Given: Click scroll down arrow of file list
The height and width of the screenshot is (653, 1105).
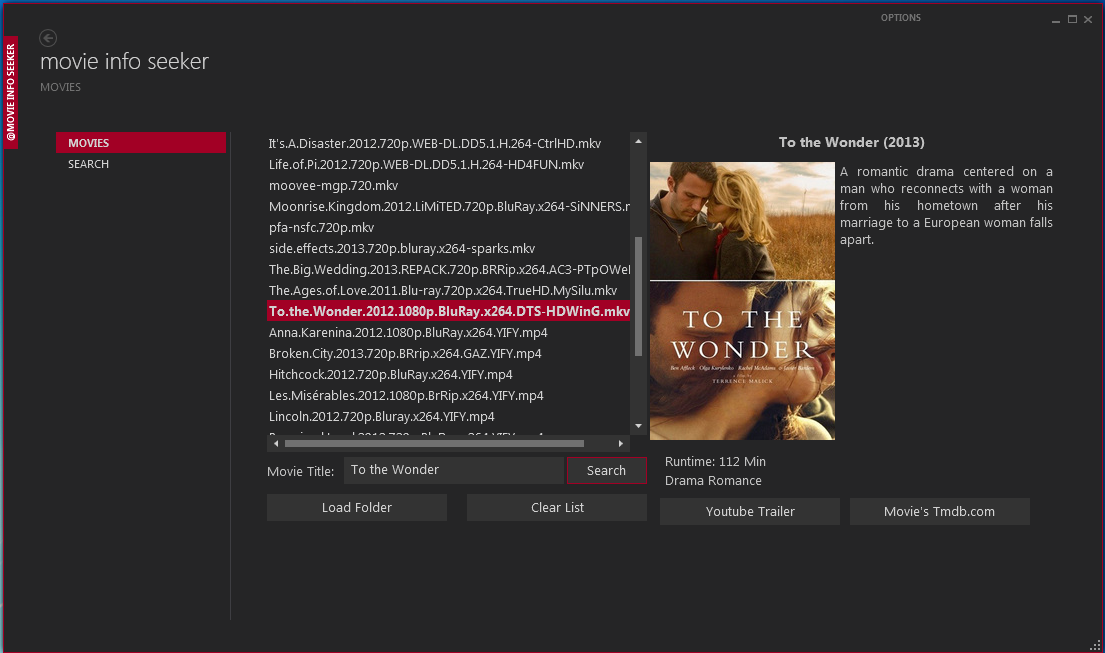Looking at the screenshot, I should click(638, 426).
